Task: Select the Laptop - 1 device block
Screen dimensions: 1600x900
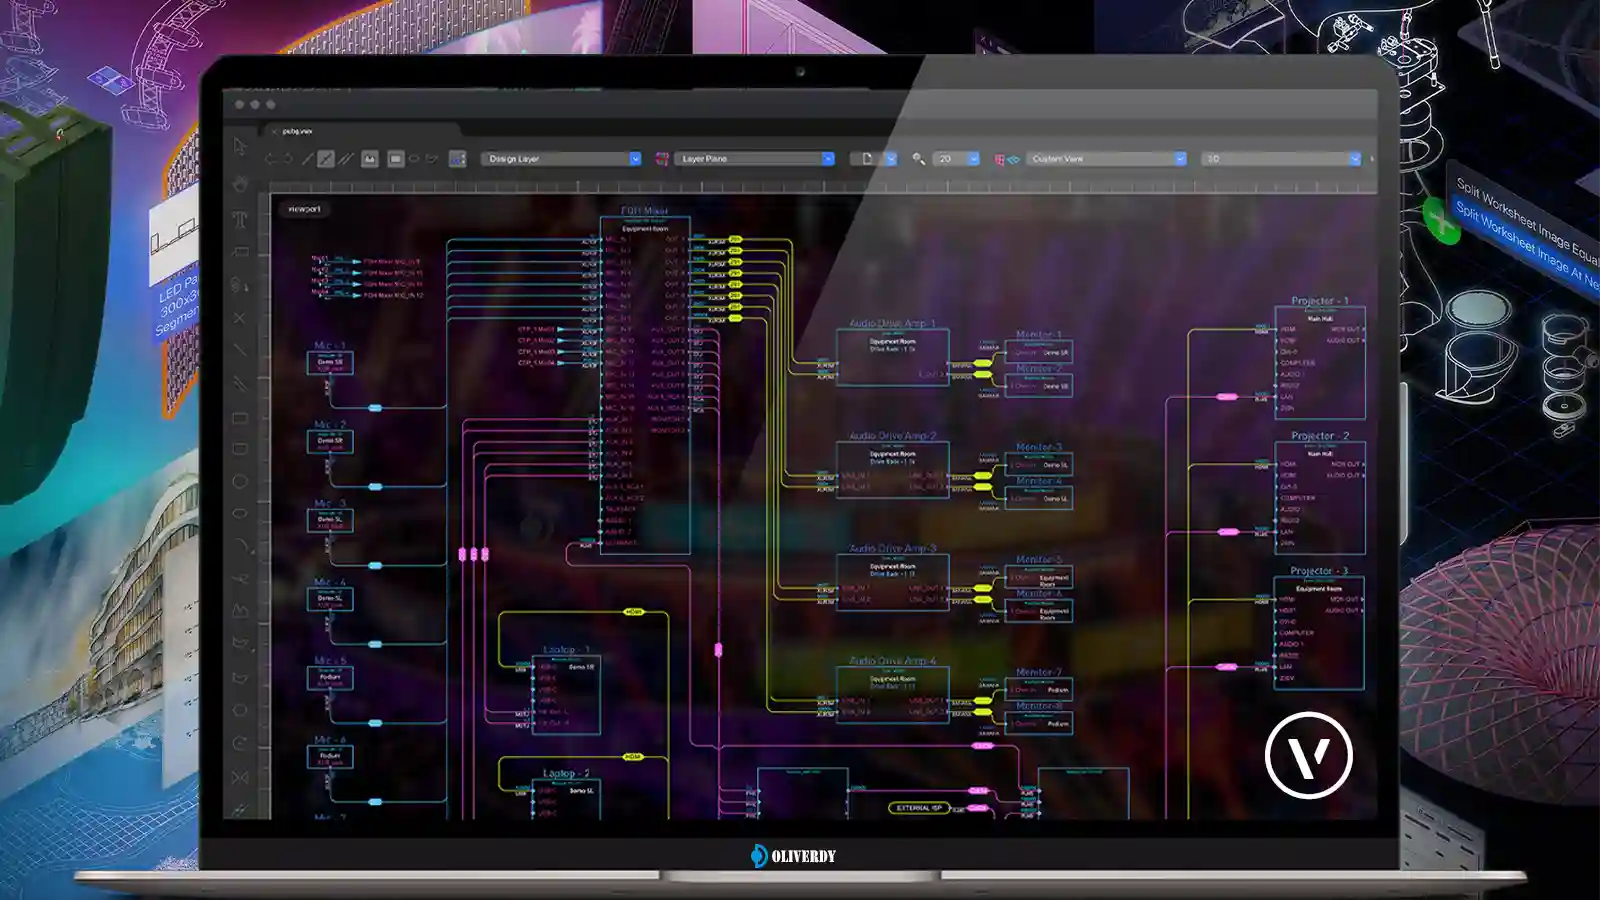Action: click(x=565, y=696)
